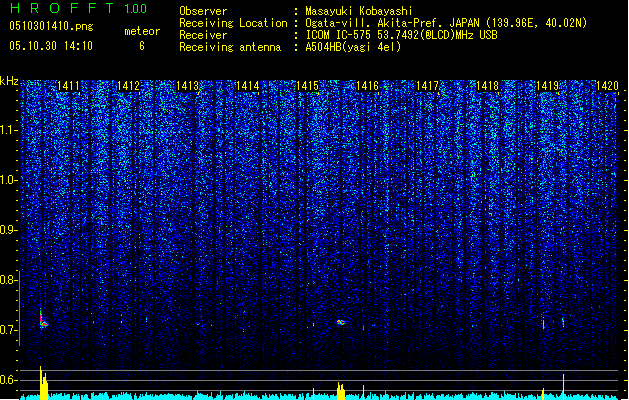The height and width of the screenshot is (400, 629).
Task: Click the 'Receiving antenna' label
Action: (x=230, y=47)
